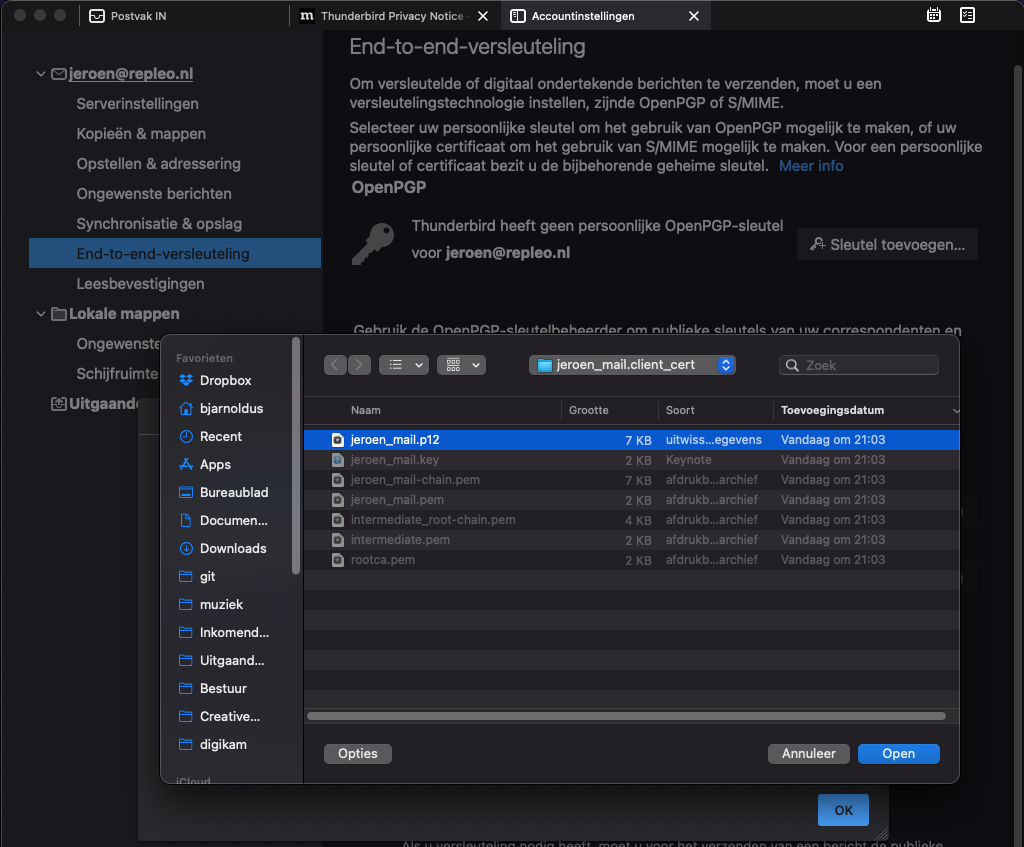This screenshot has width=1024, height=847.
Task: Click the Bureaublad desktop icon
Action: (186, 492)
